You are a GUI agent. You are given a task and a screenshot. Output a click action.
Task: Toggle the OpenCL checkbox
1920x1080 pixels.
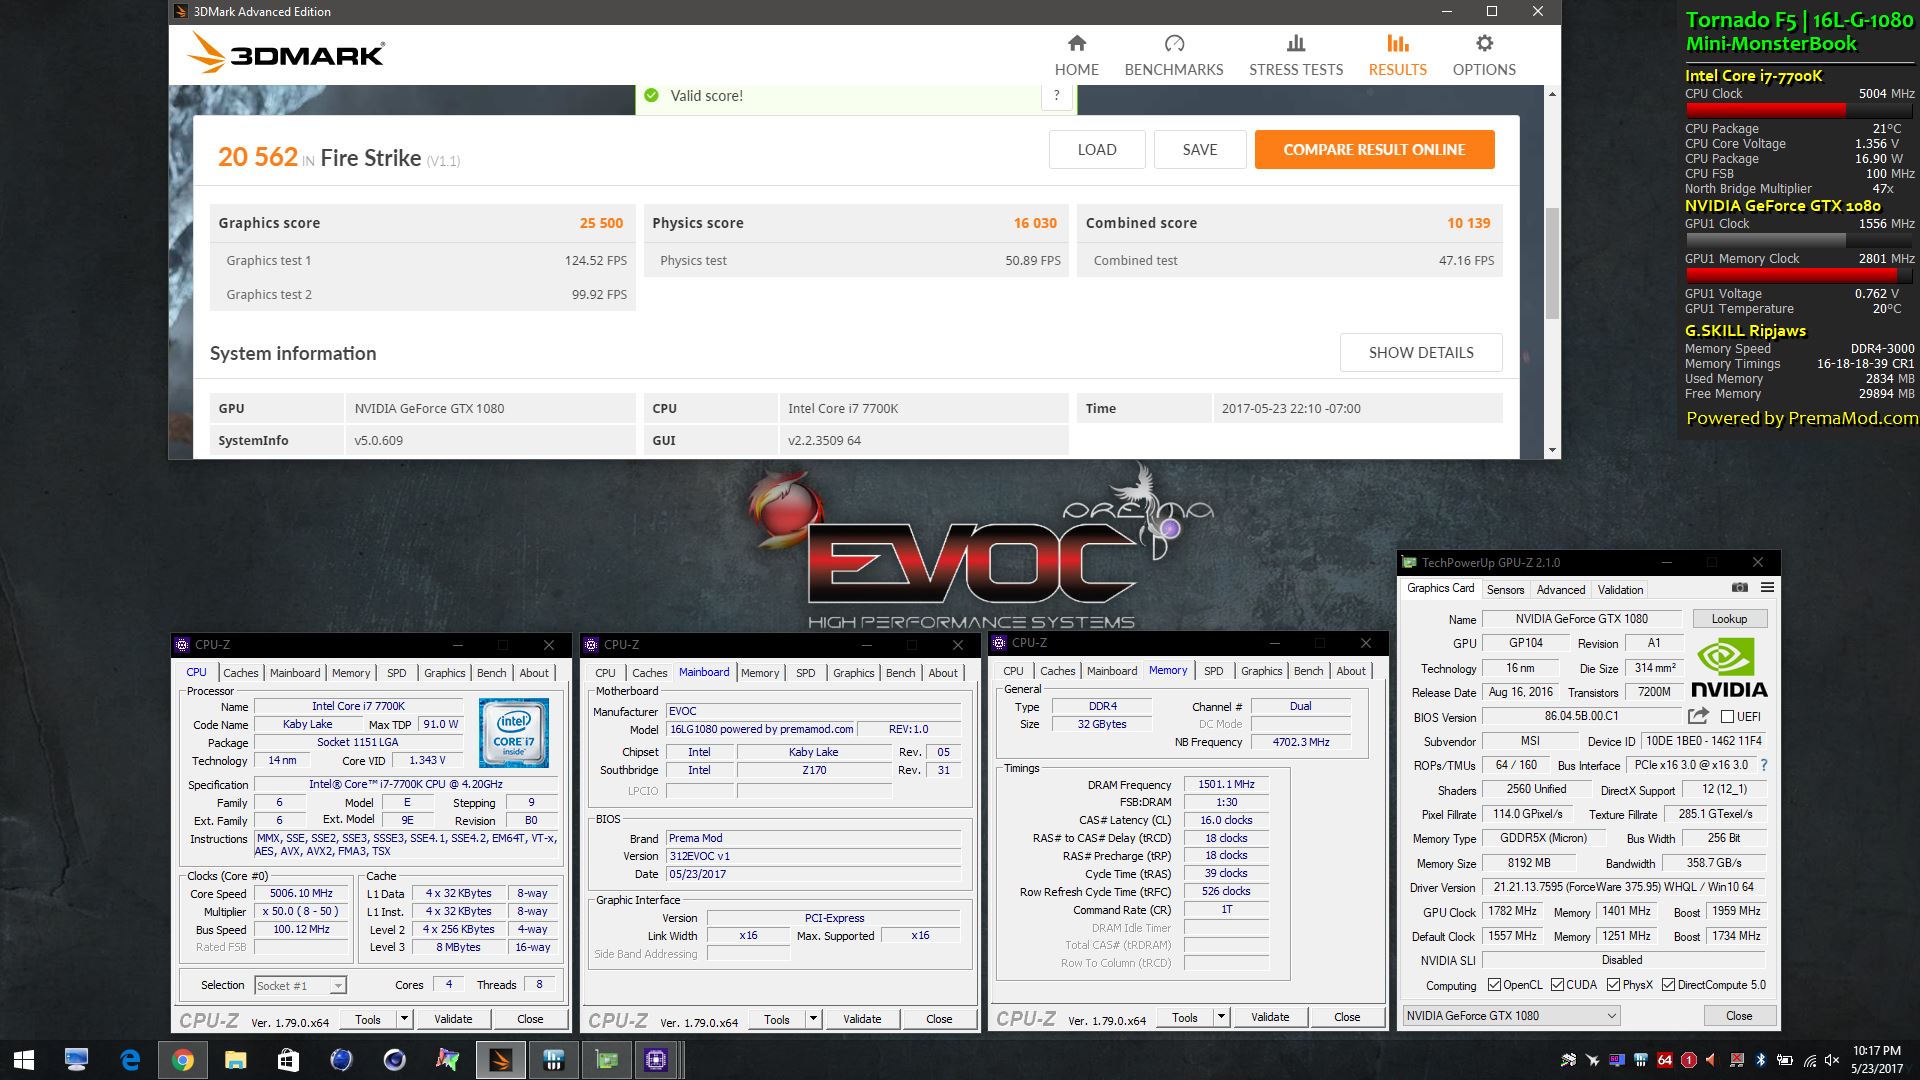(x=1494, y=985)
